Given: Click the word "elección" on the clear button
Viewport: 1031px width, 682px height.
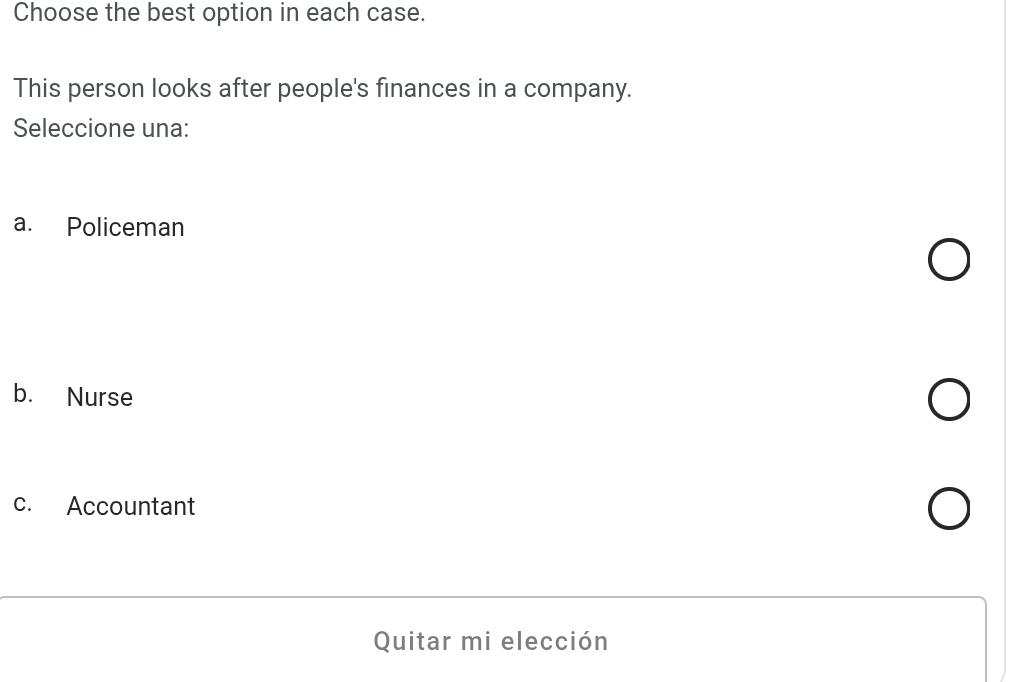Looking at the screenshot, I should [x=554, y=641].
